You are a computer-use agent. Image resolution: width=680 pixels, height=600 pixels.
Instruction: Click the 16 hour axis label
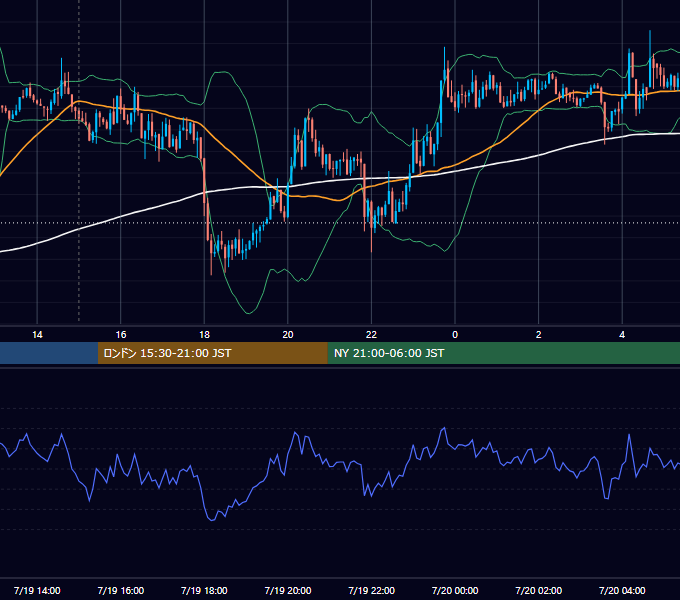[121, 335]
